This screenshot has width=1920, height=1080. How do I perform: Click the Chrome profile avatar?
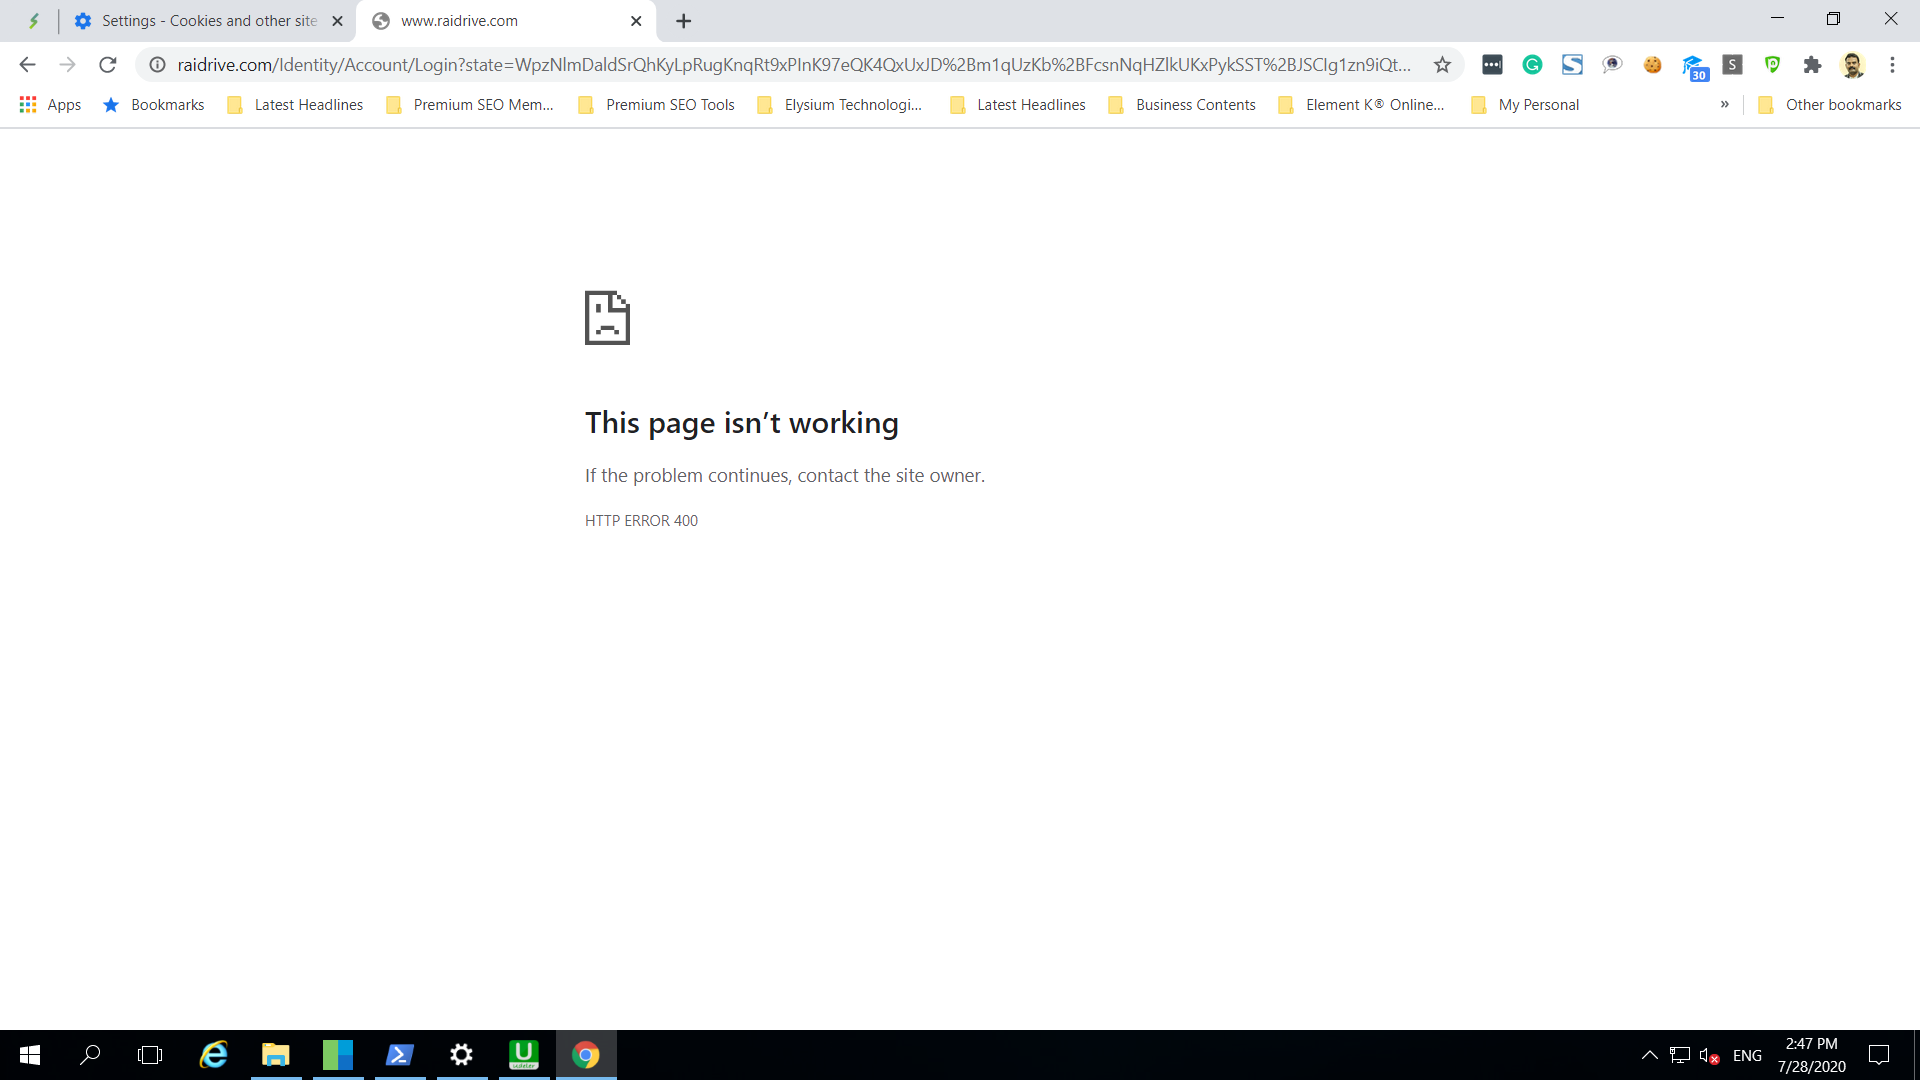(1852, 65)
